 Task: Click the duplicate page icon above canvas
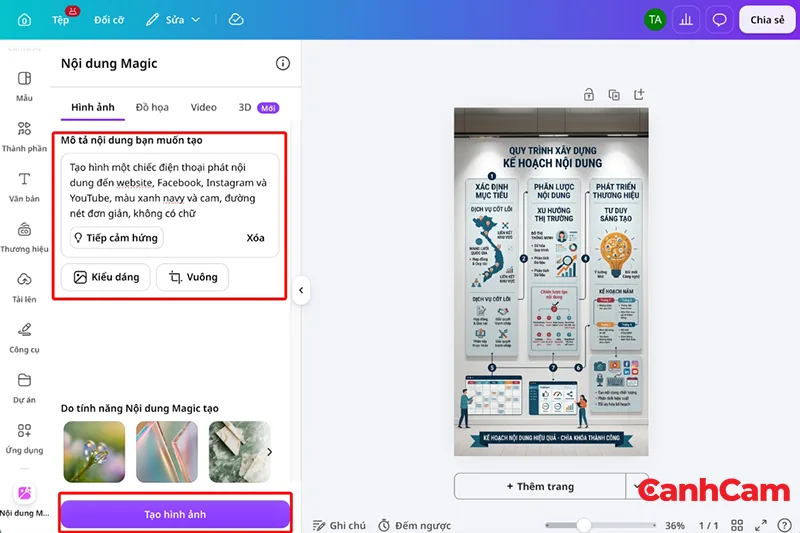click(614, 95)
